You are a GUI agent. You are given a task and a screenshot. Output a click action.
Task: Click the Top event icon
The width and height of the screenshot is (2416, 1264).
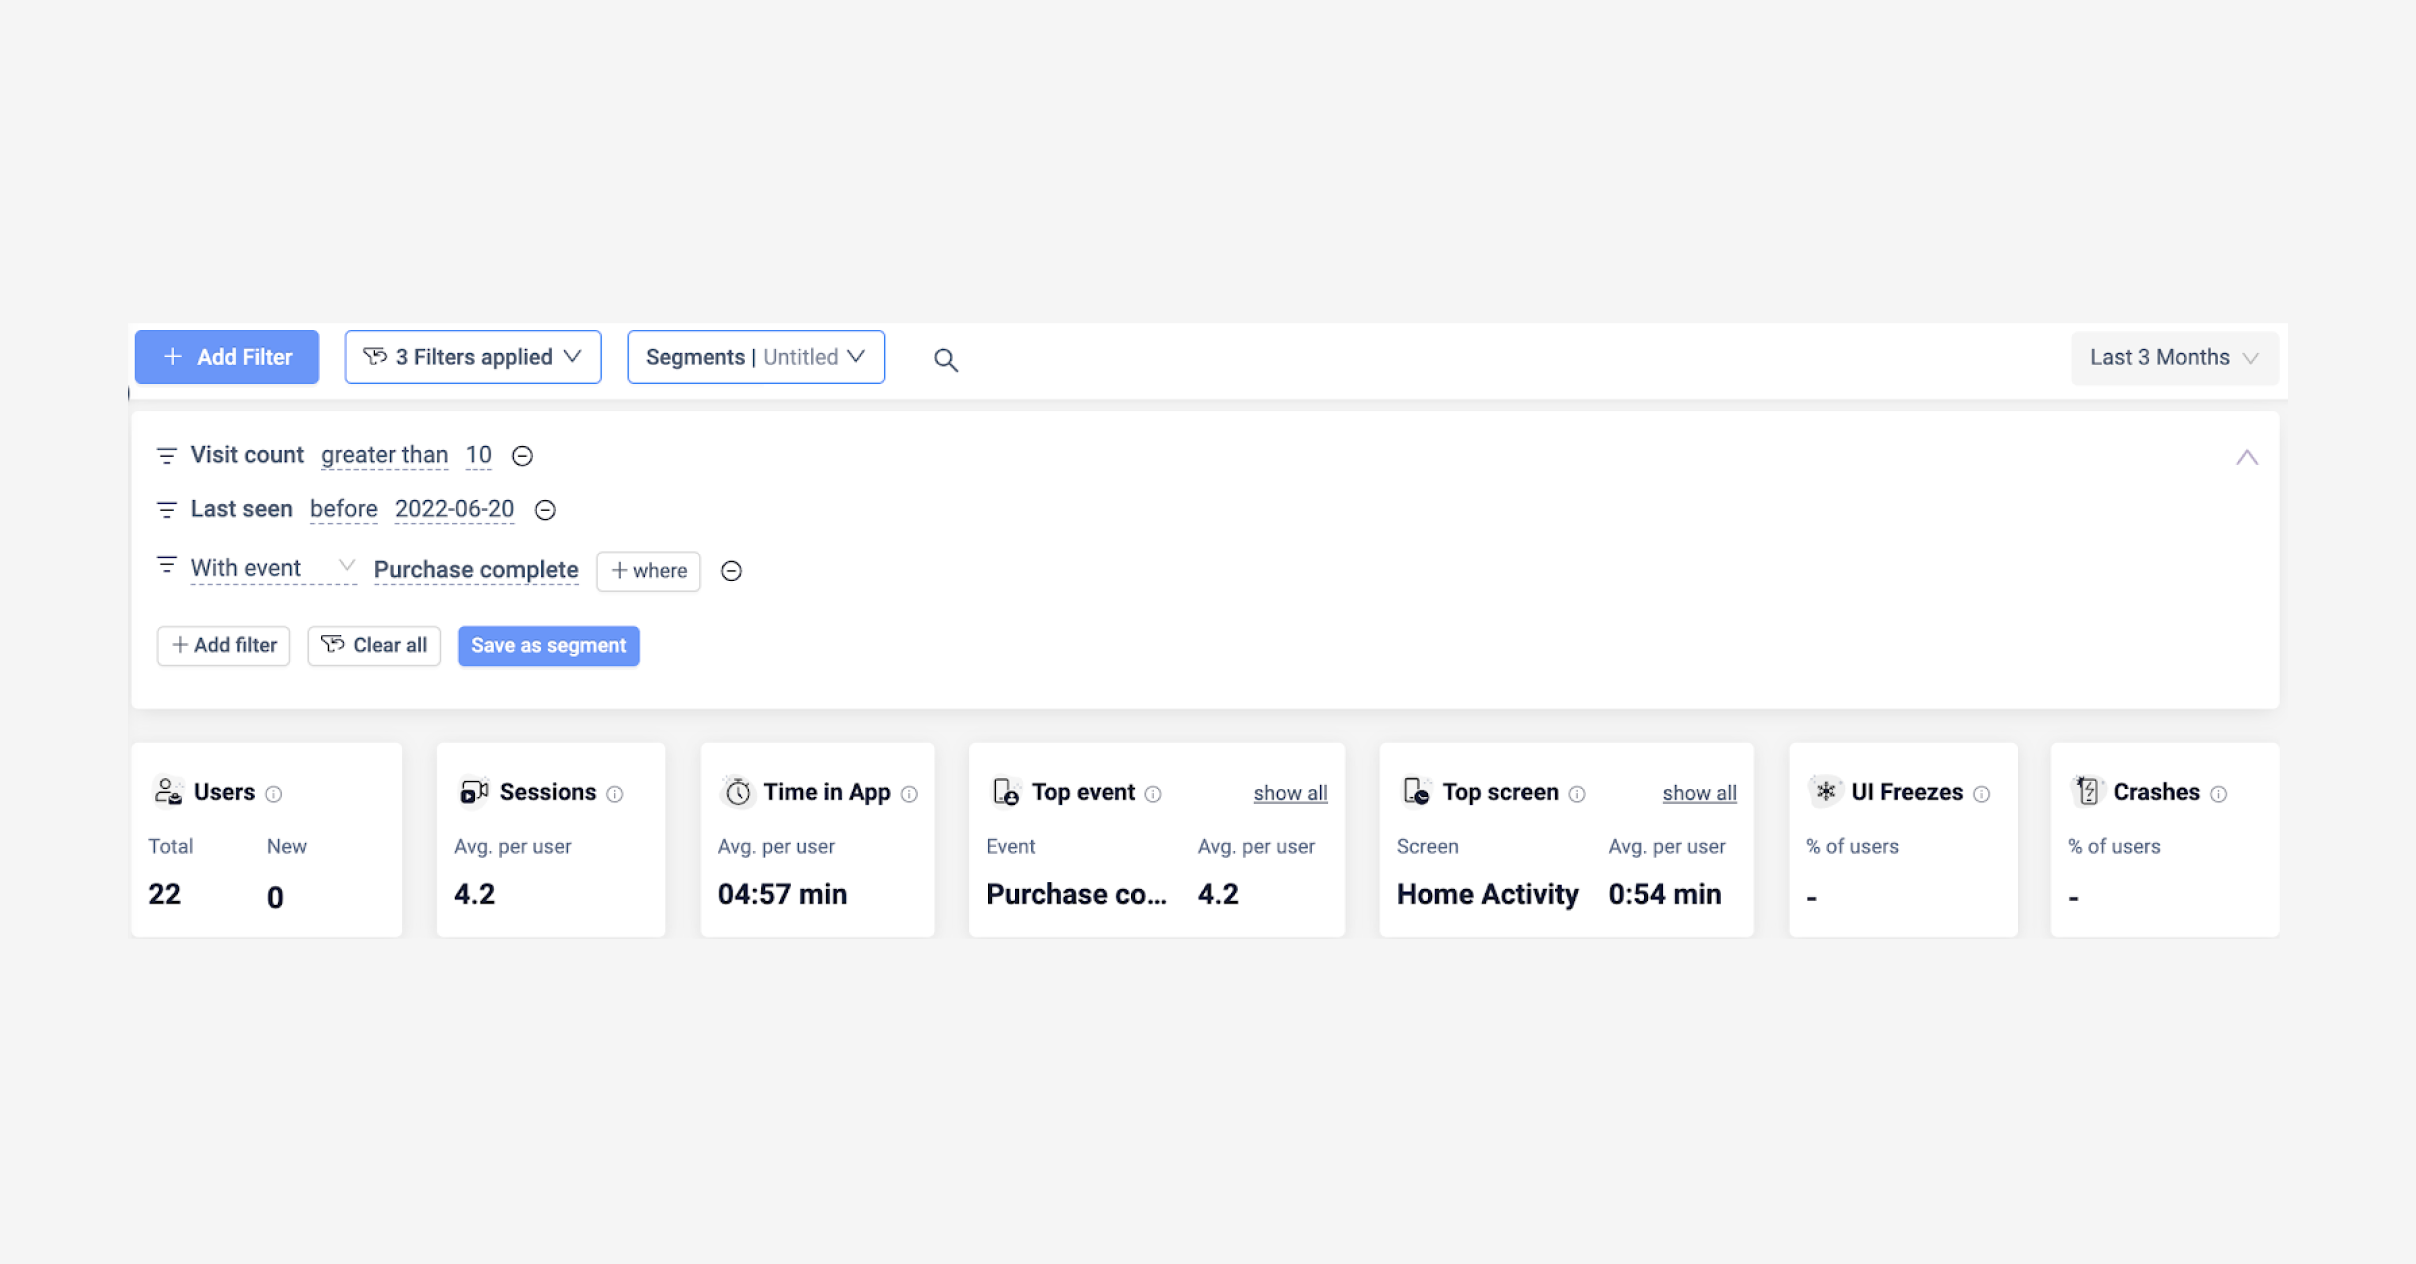coord(1005,791)
